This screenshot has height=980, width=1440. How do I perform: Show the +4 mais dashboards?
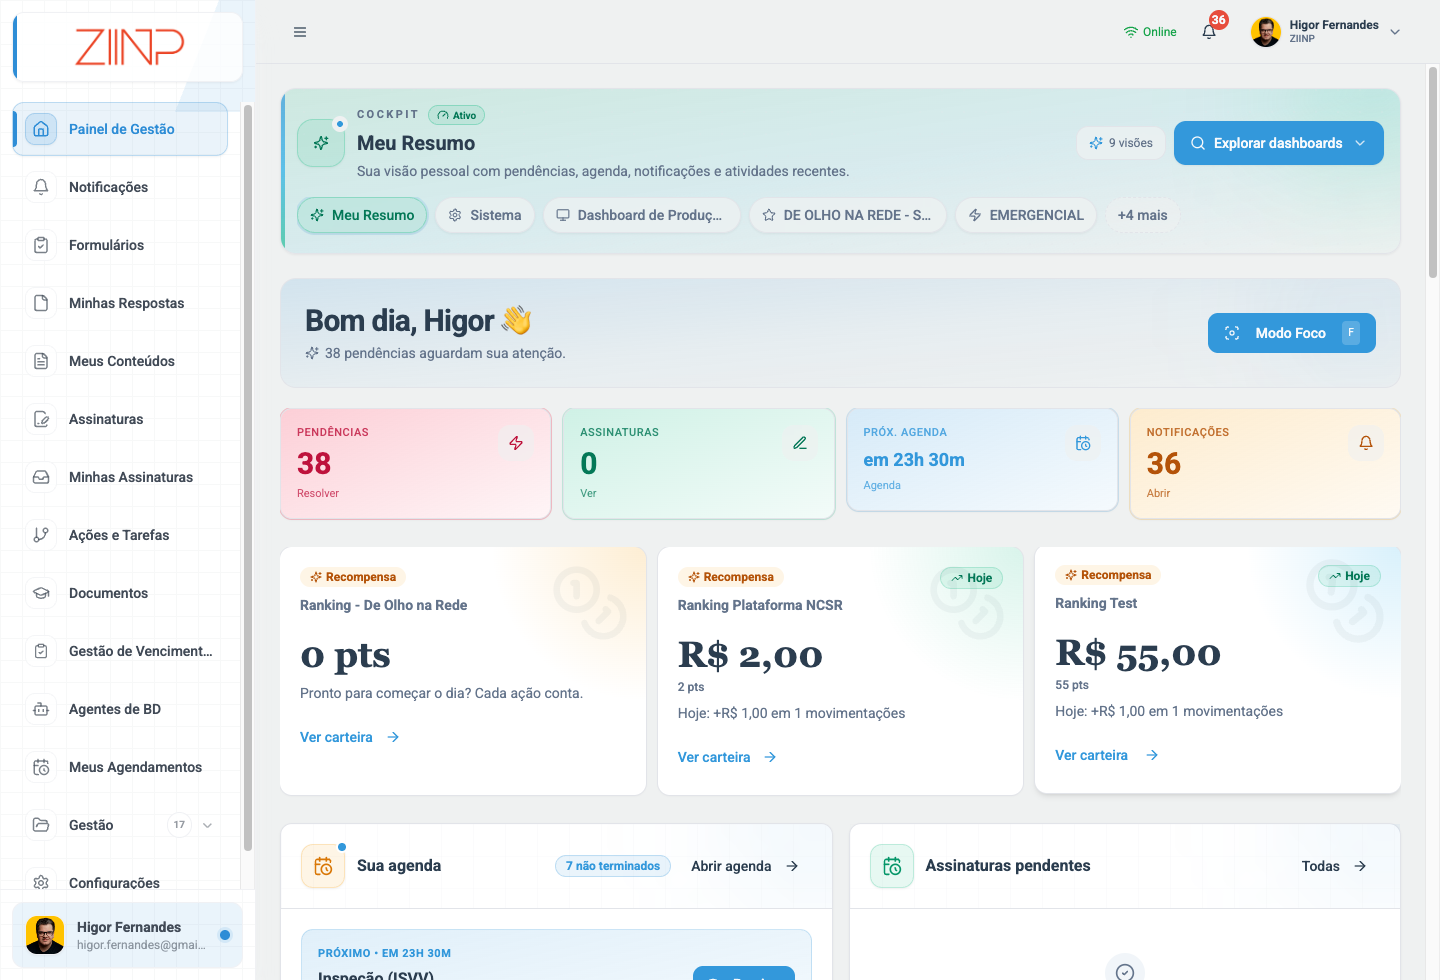point(1142,215)
